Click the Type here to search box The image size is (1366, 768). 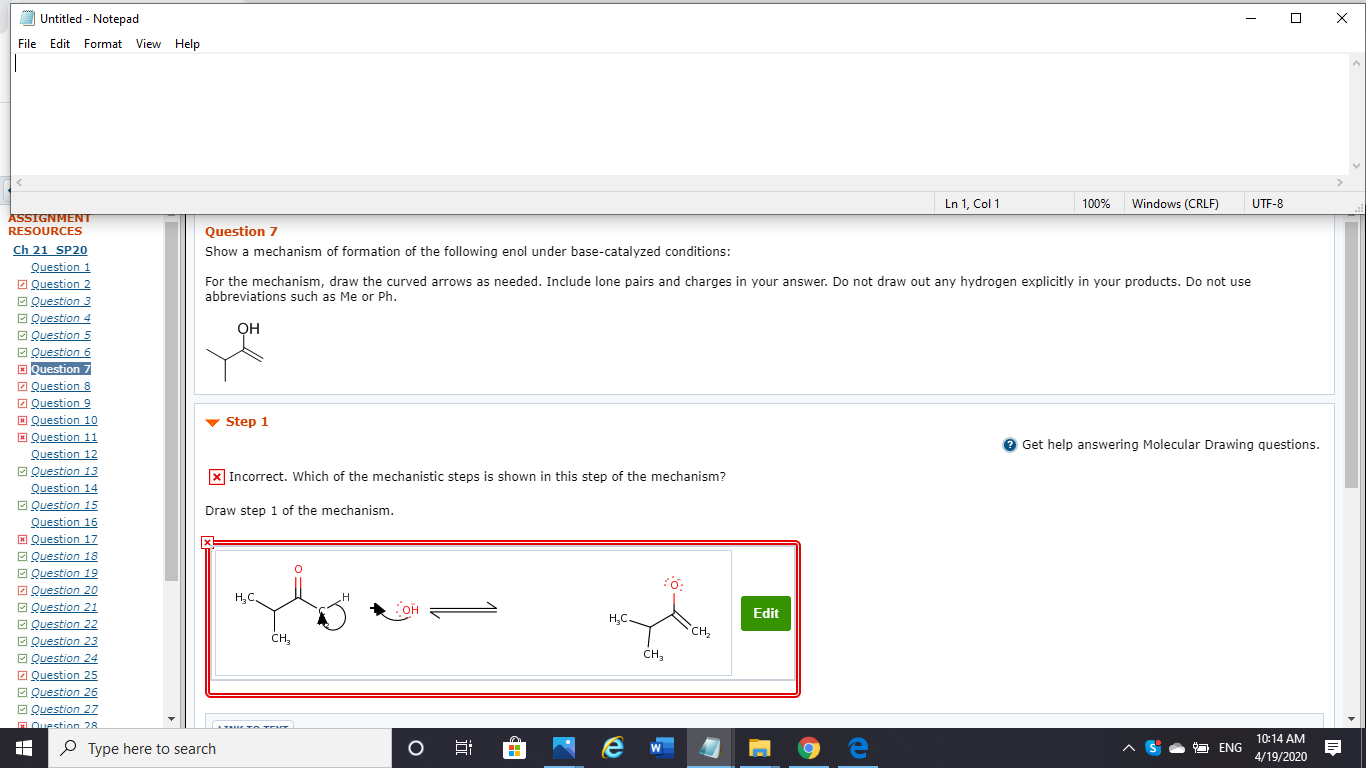point(220,748)
